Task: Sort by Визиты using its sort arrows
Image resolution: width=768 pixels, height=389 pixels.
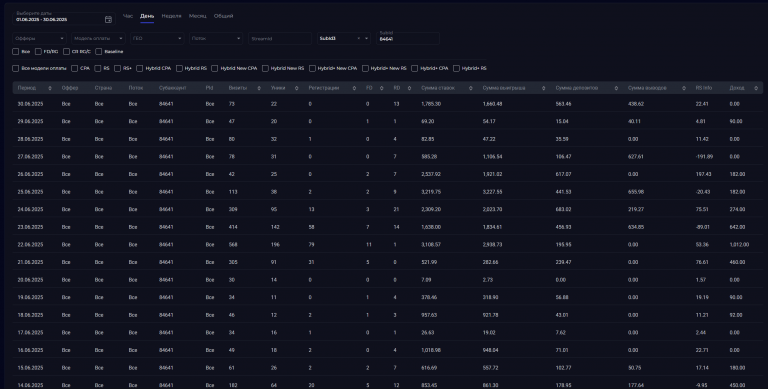Action: (259, 88)
